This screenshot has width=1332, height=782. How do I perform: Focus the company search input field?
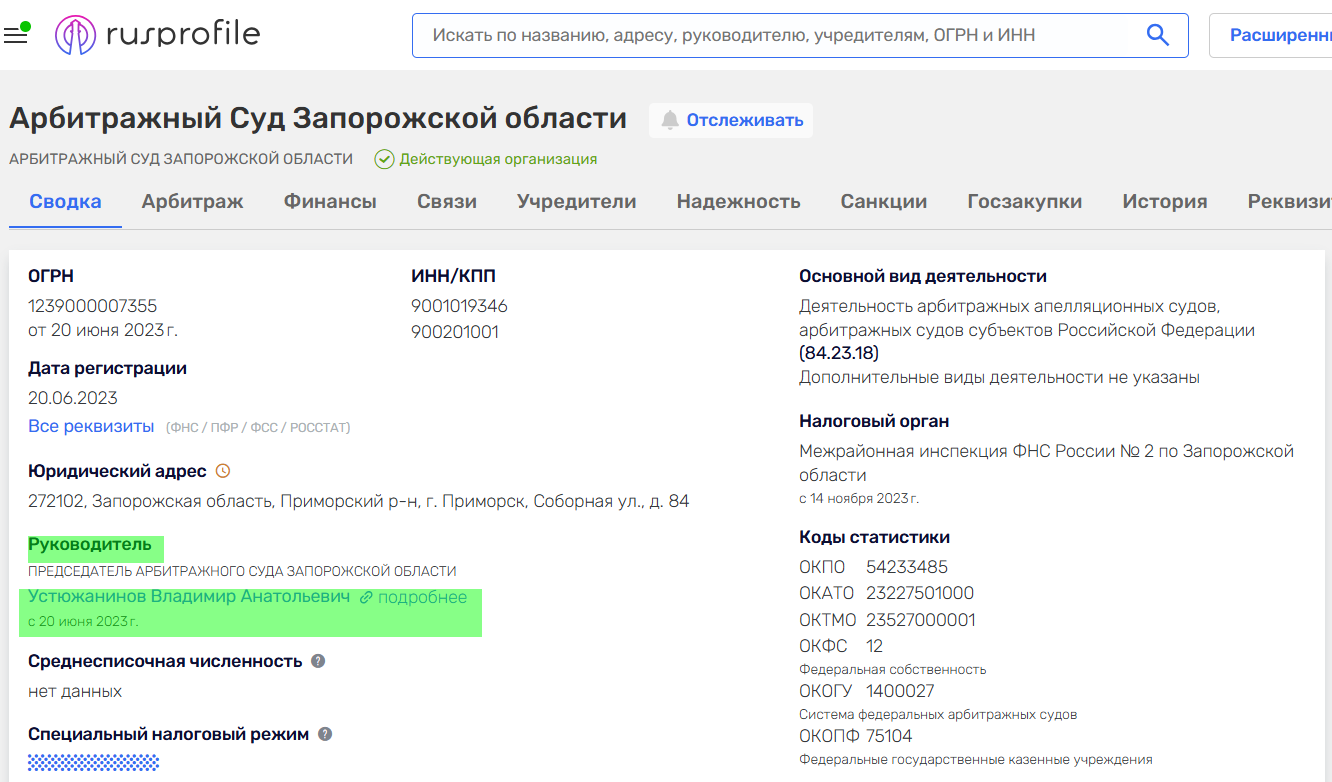[x=780, y=35]
